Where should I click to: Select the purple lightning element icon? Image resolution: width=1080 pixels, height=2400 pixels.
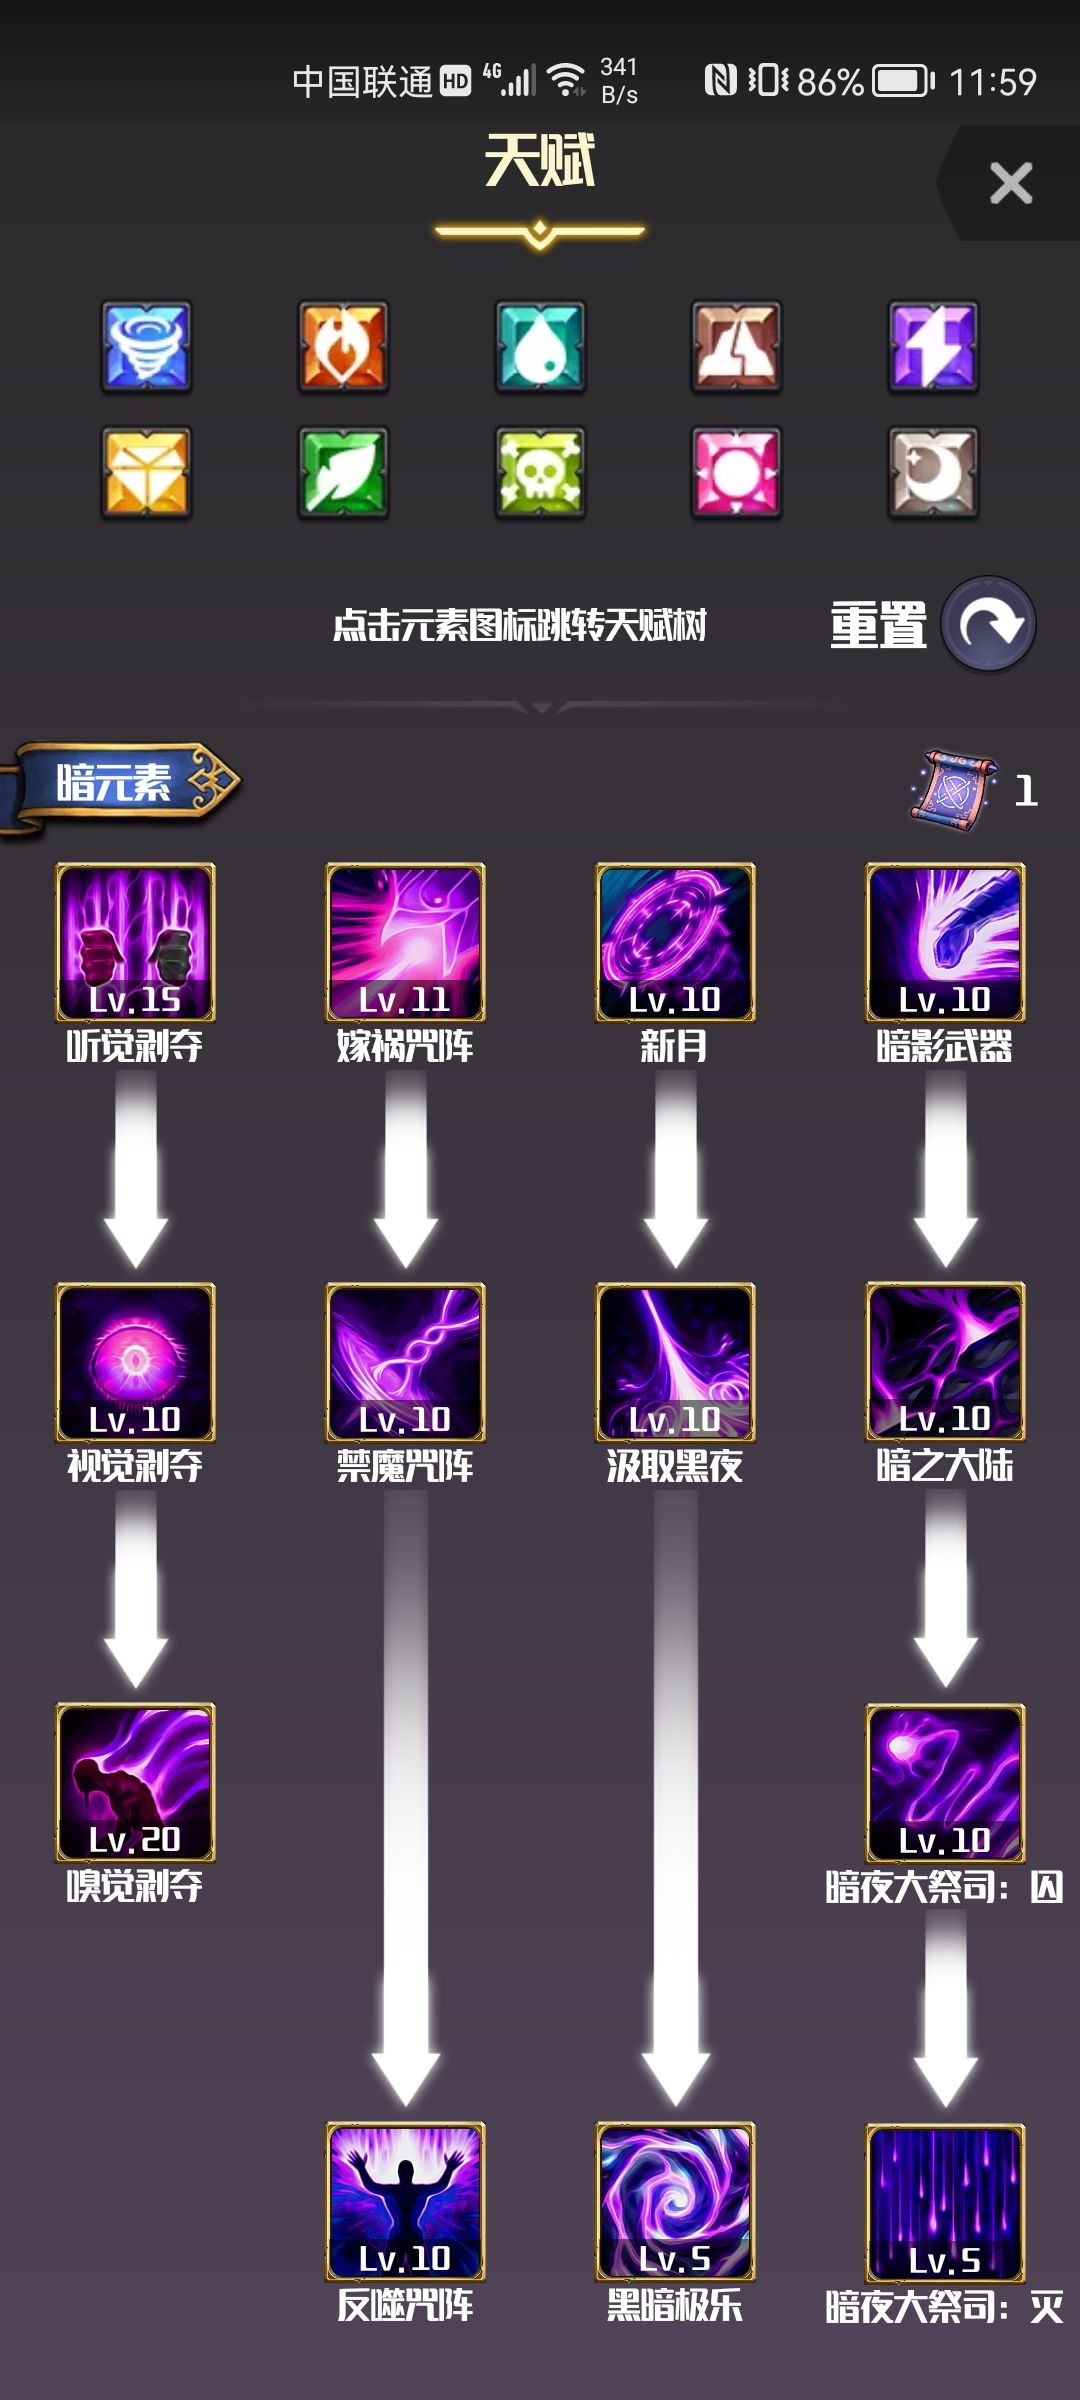pyautogui.click(x=933, y=346)
